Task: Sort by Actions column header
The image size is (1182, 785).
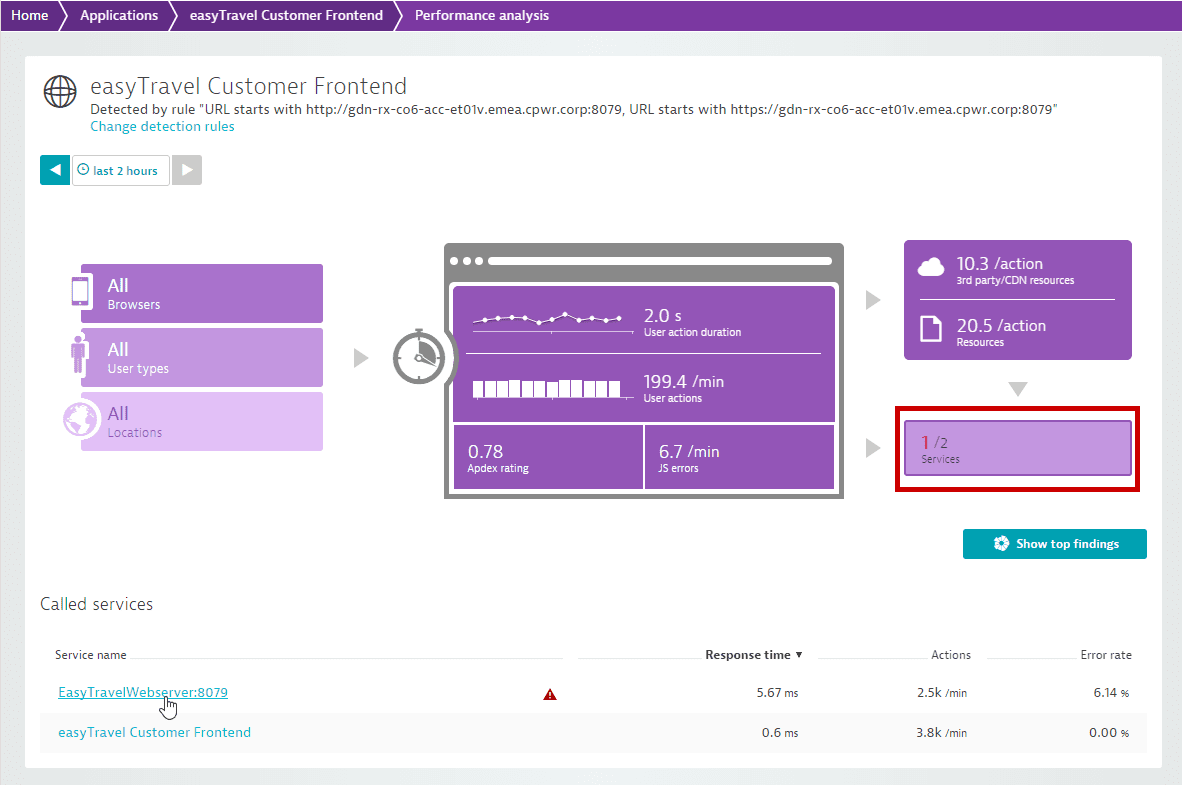Action: point(951,655)
